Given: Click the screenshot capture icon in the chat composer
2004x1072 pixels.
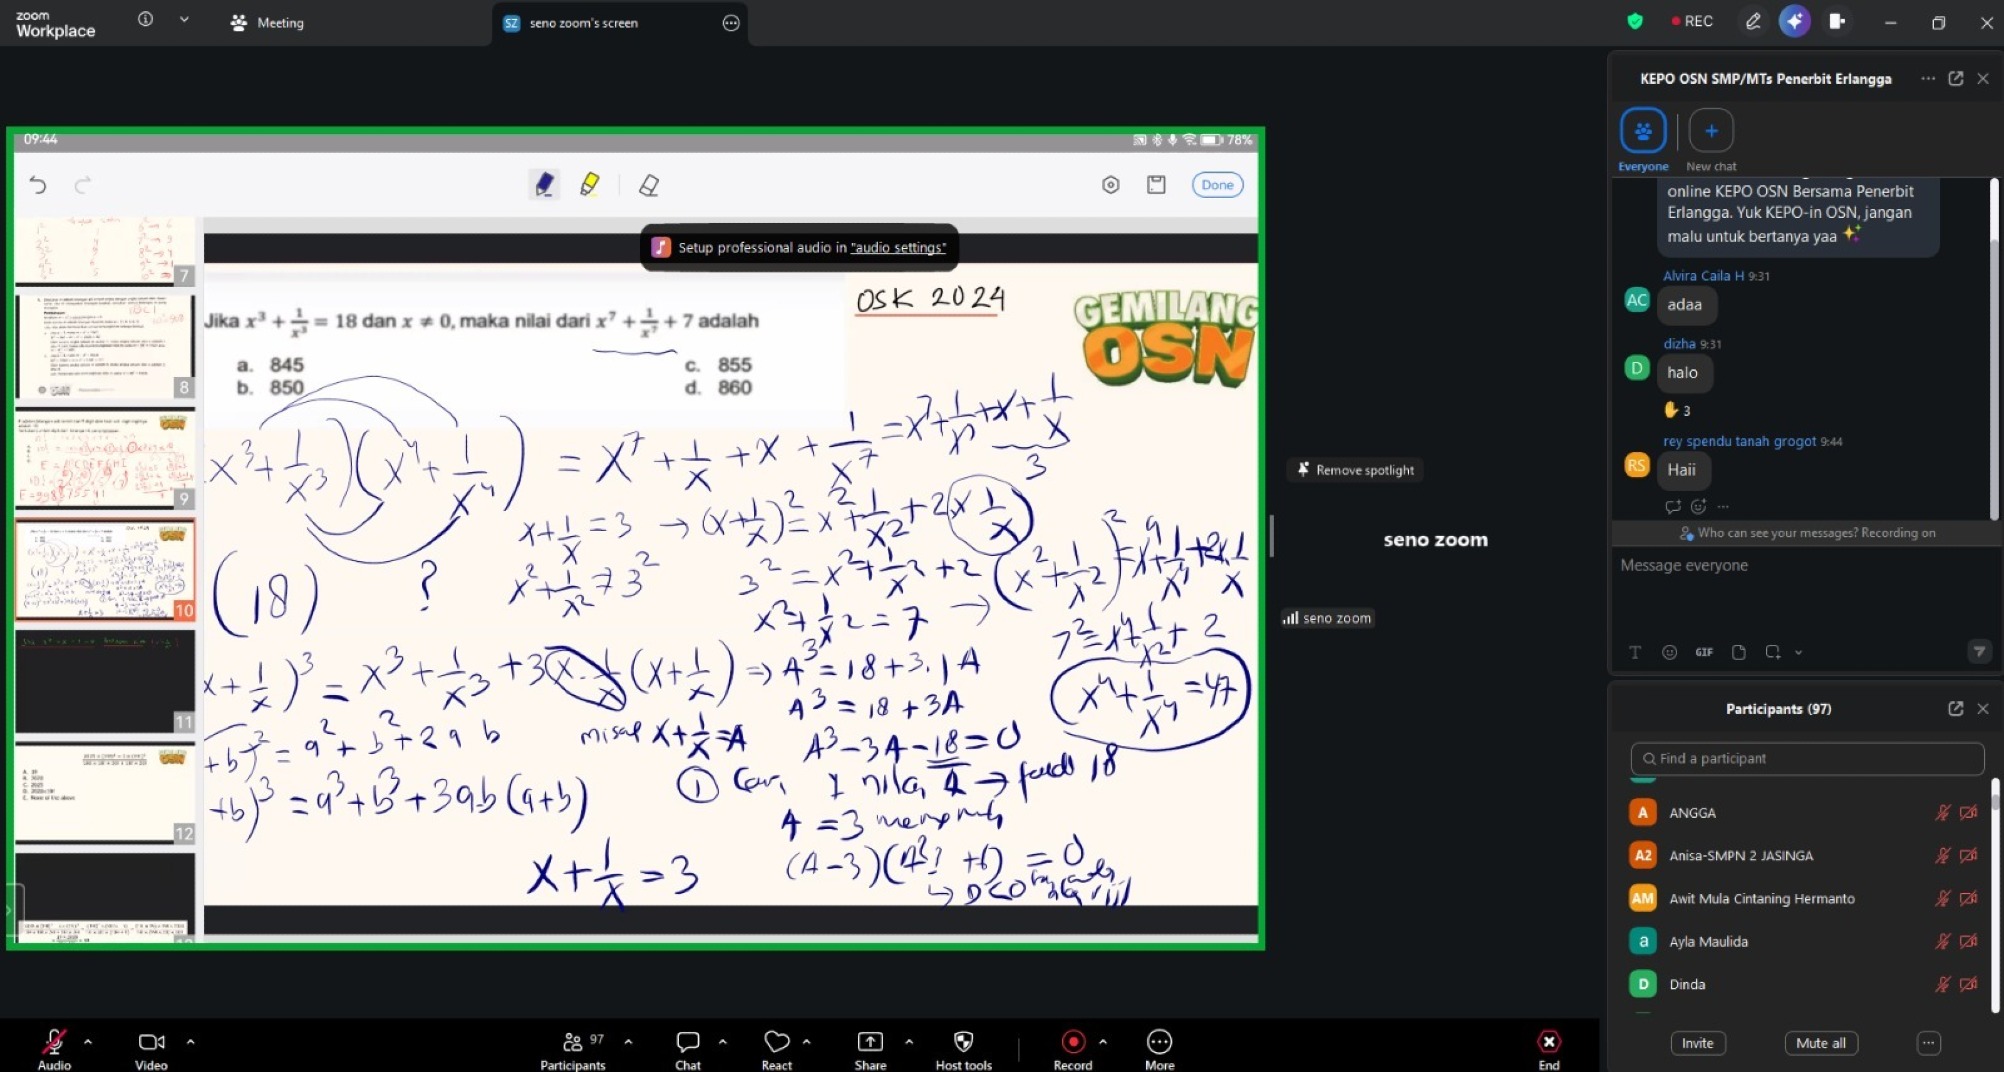Looking at the screenshot, I should click(1773, 652).
